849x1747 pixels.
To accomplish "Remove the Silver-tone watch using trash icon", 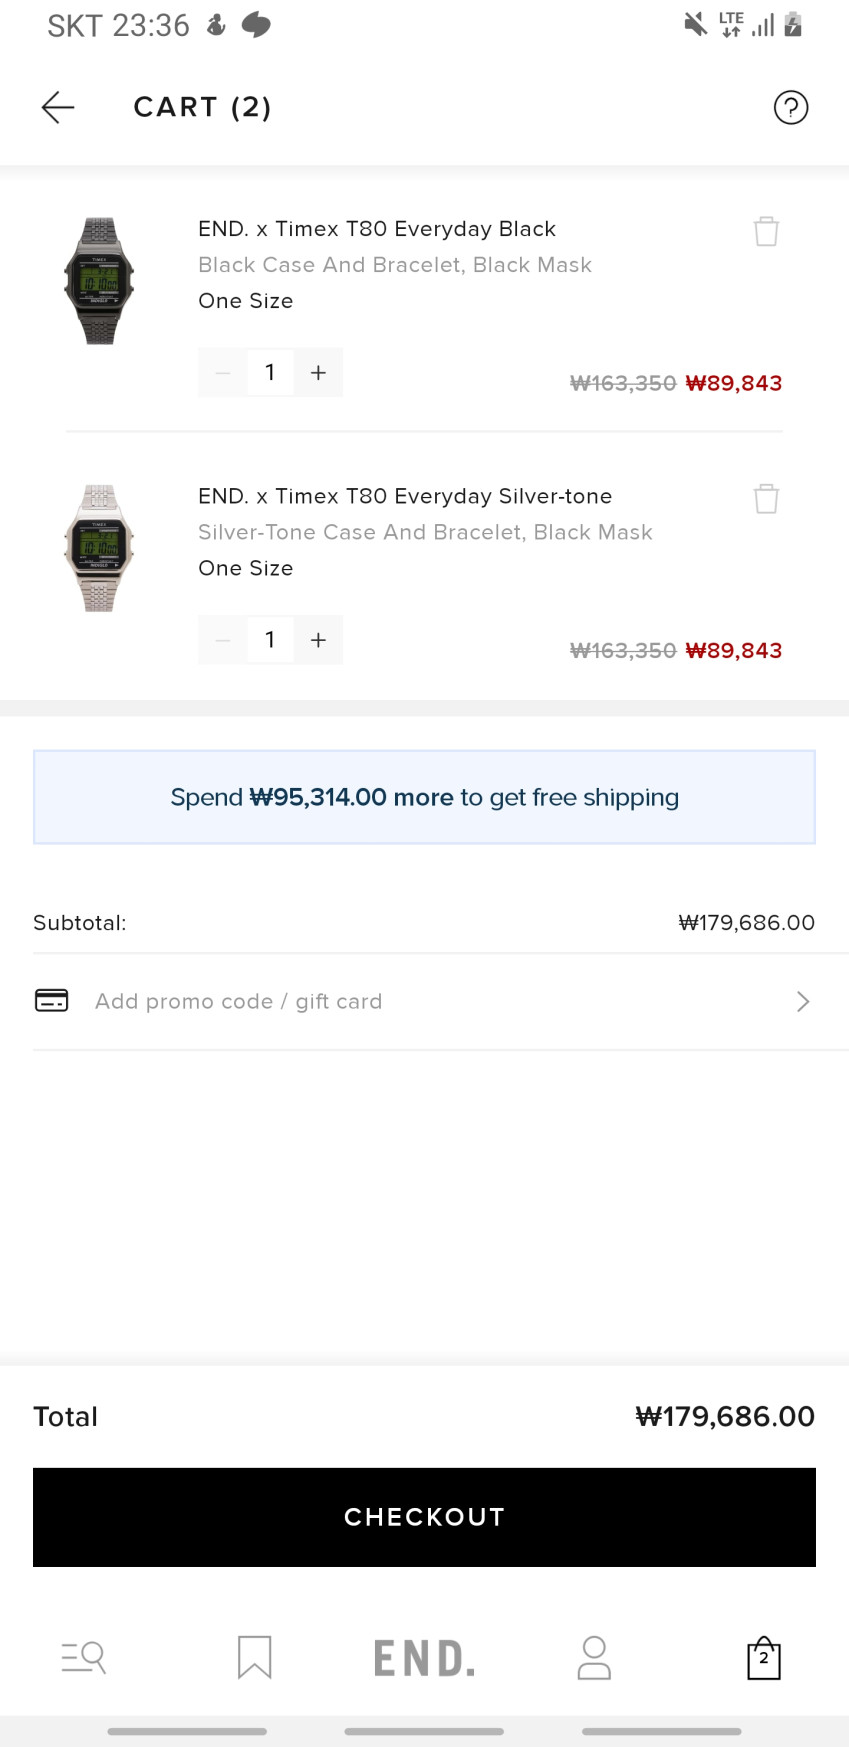I will (x=766, y=498).
